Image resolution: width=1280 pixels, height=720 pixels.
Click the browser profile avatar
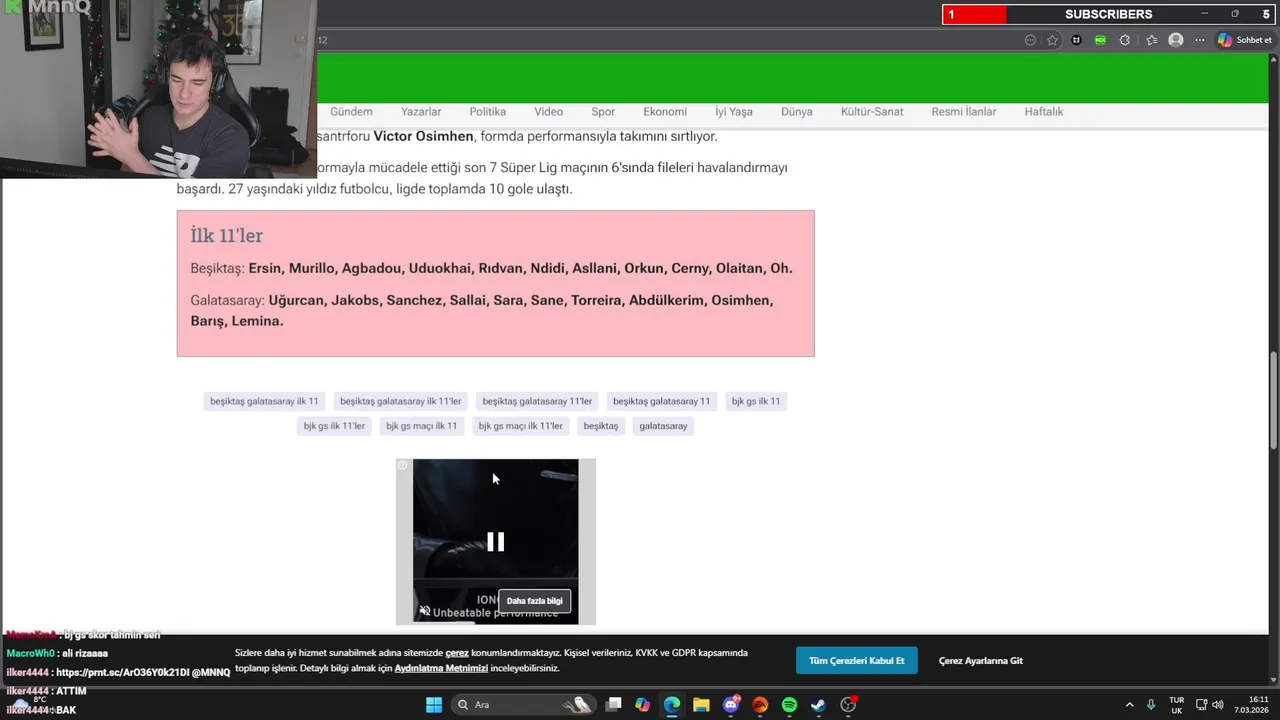click(x=1176, y=40)
